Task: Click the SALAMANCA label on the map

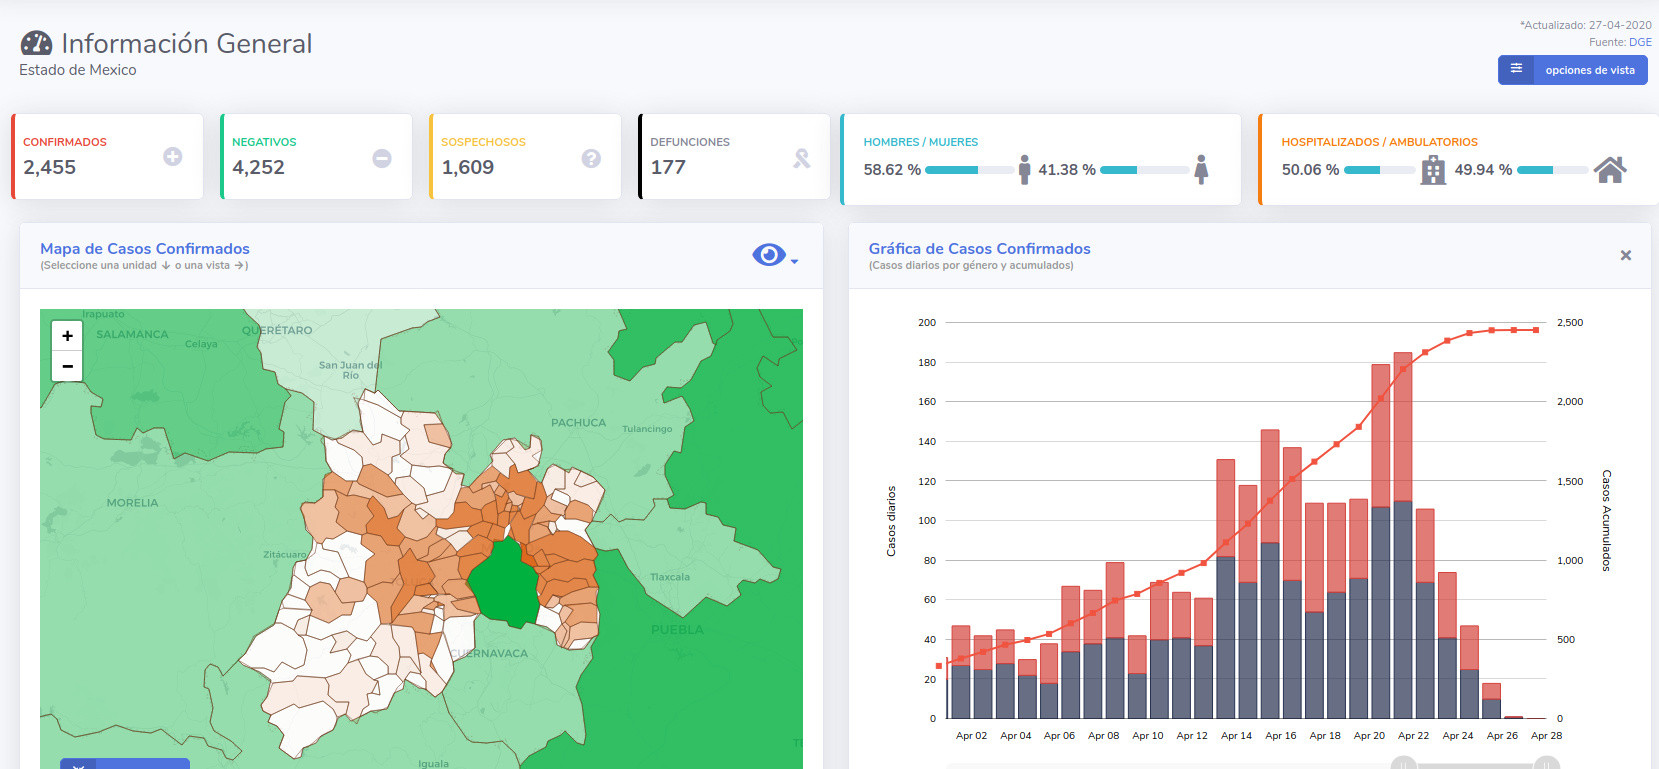Action: coord(132,334)
